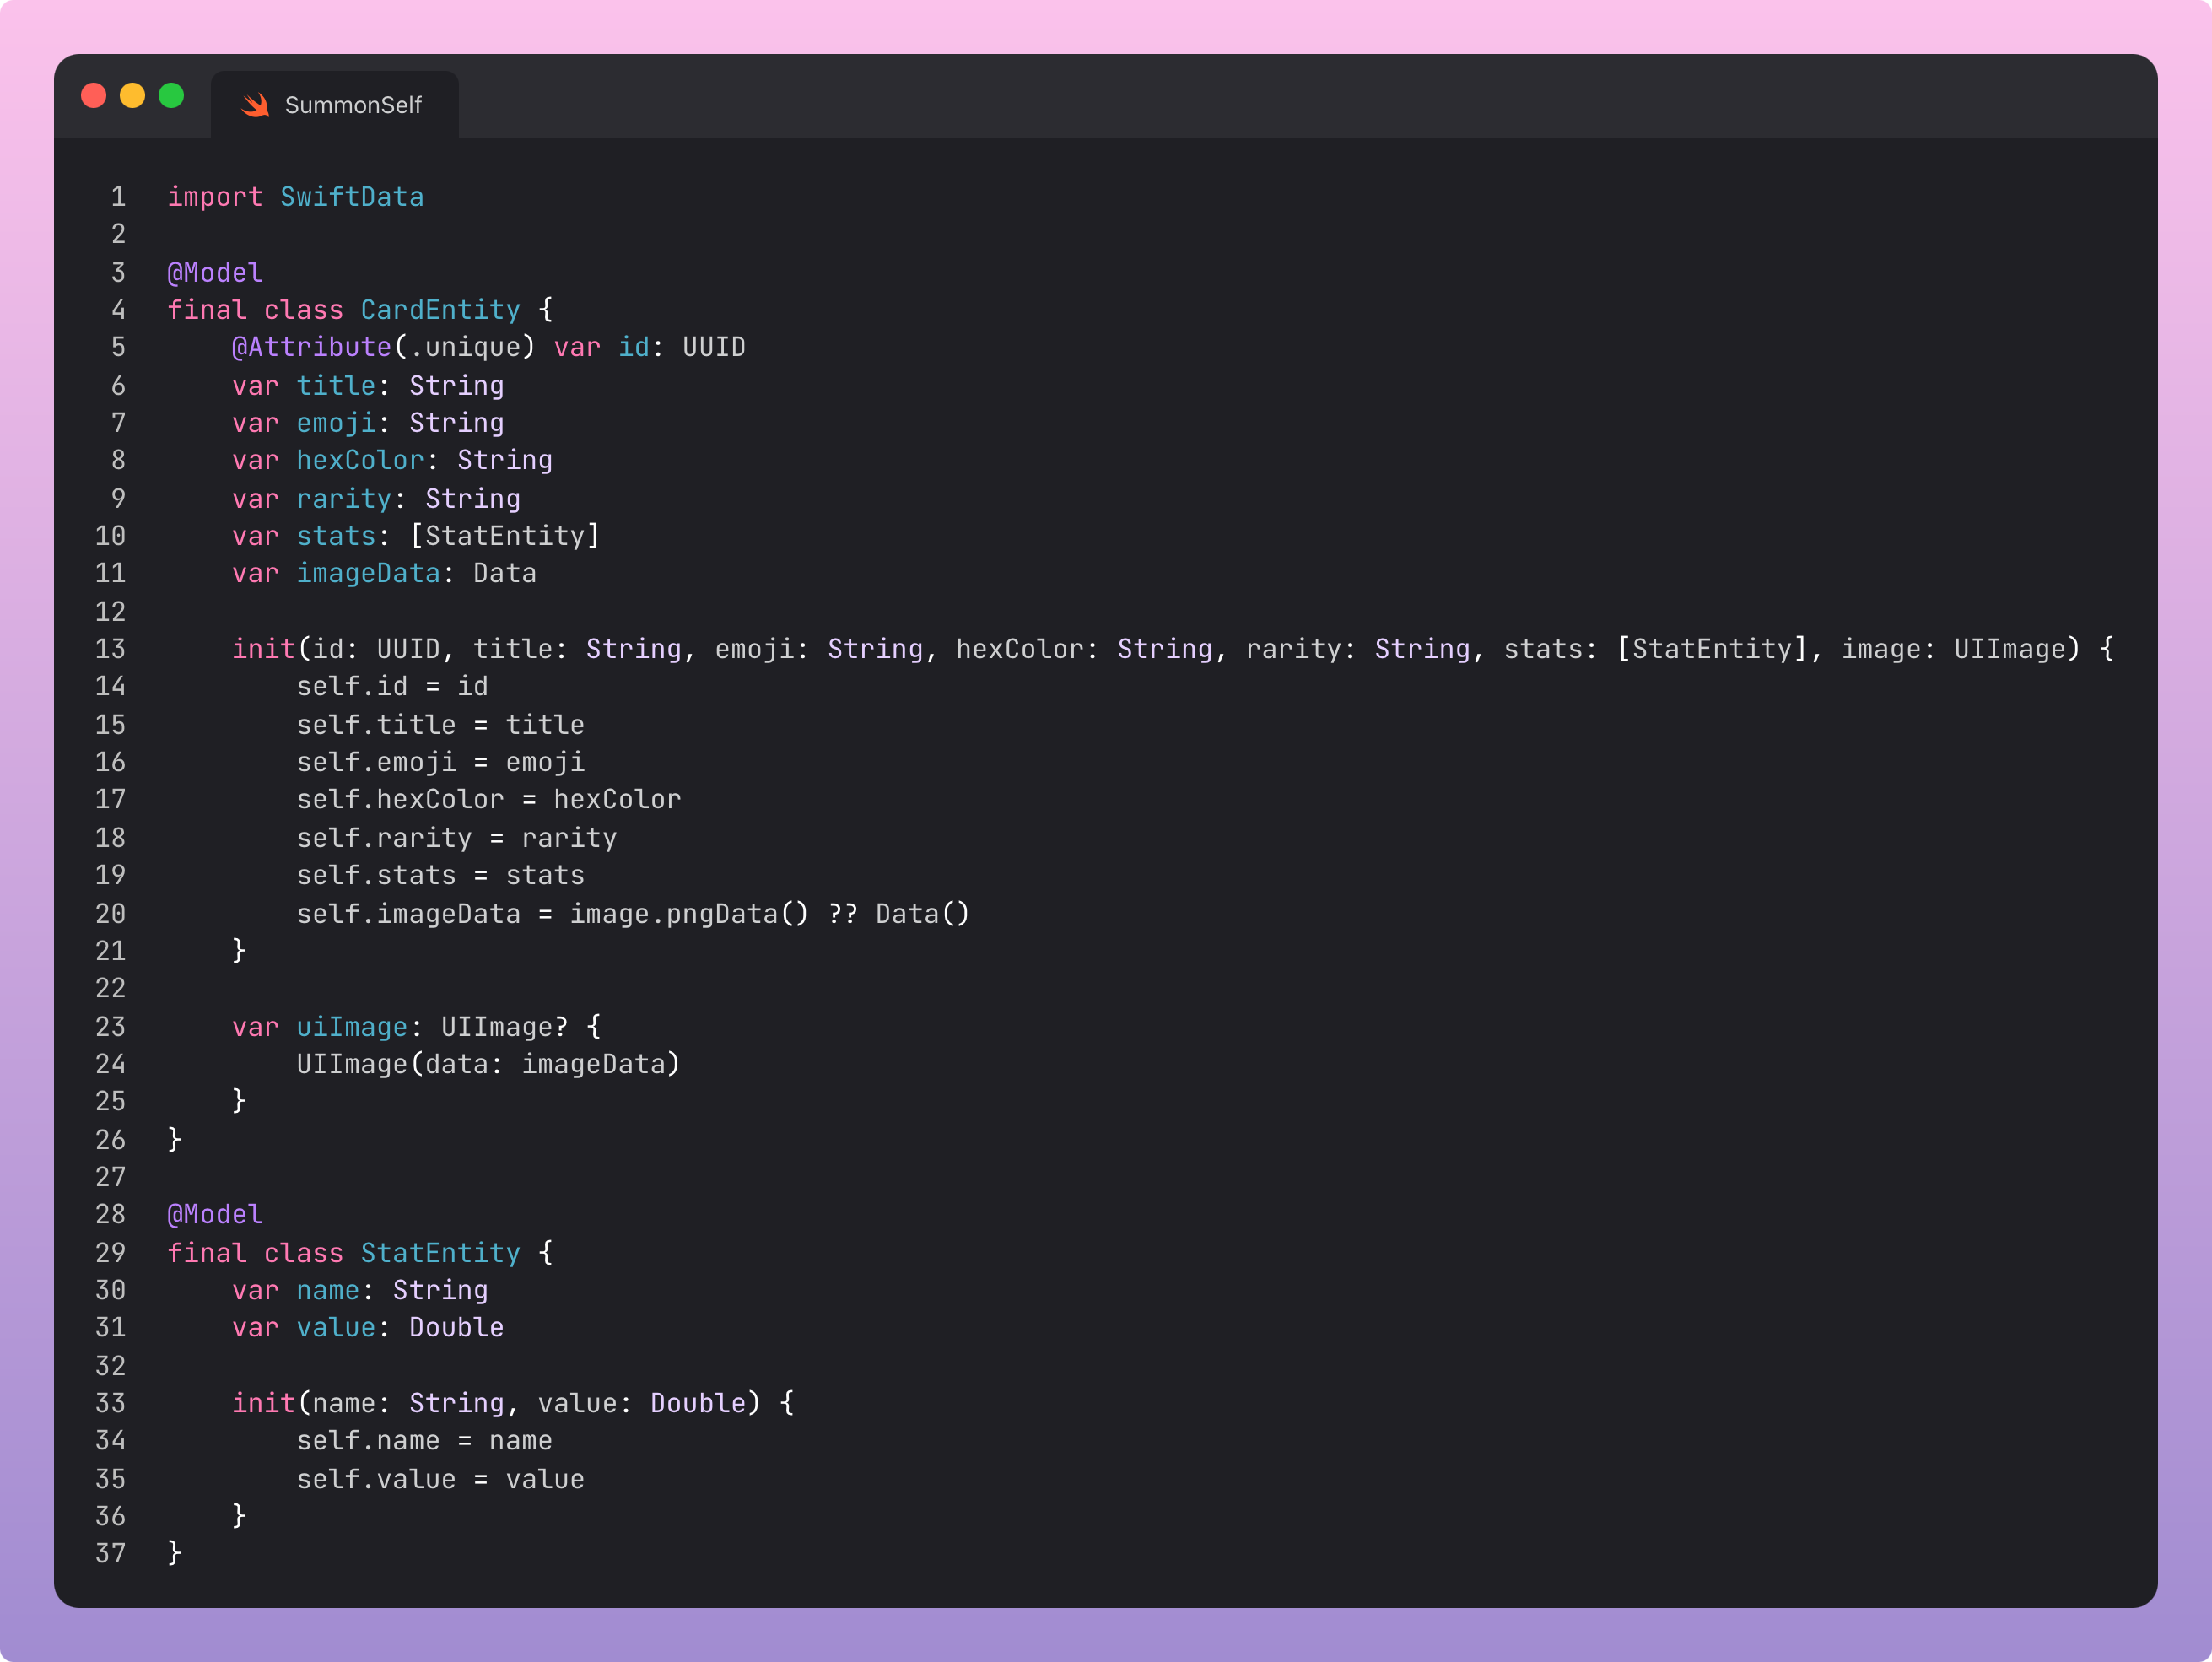Click '@Model' annotation on line 28
Image resolution: width=2212 pixels, height=1662 pixels.
point(215,1214)
